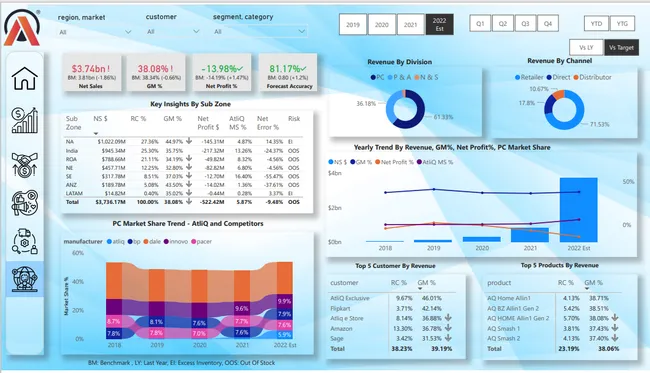
Task: Click the 9.9% ribbon segment for 2022 Est
Action: [x=284, y=301]
